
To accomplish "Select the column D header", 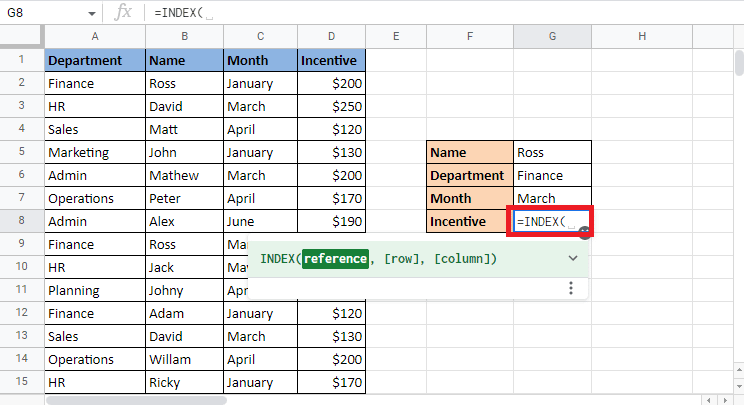I will click(331, 37).
